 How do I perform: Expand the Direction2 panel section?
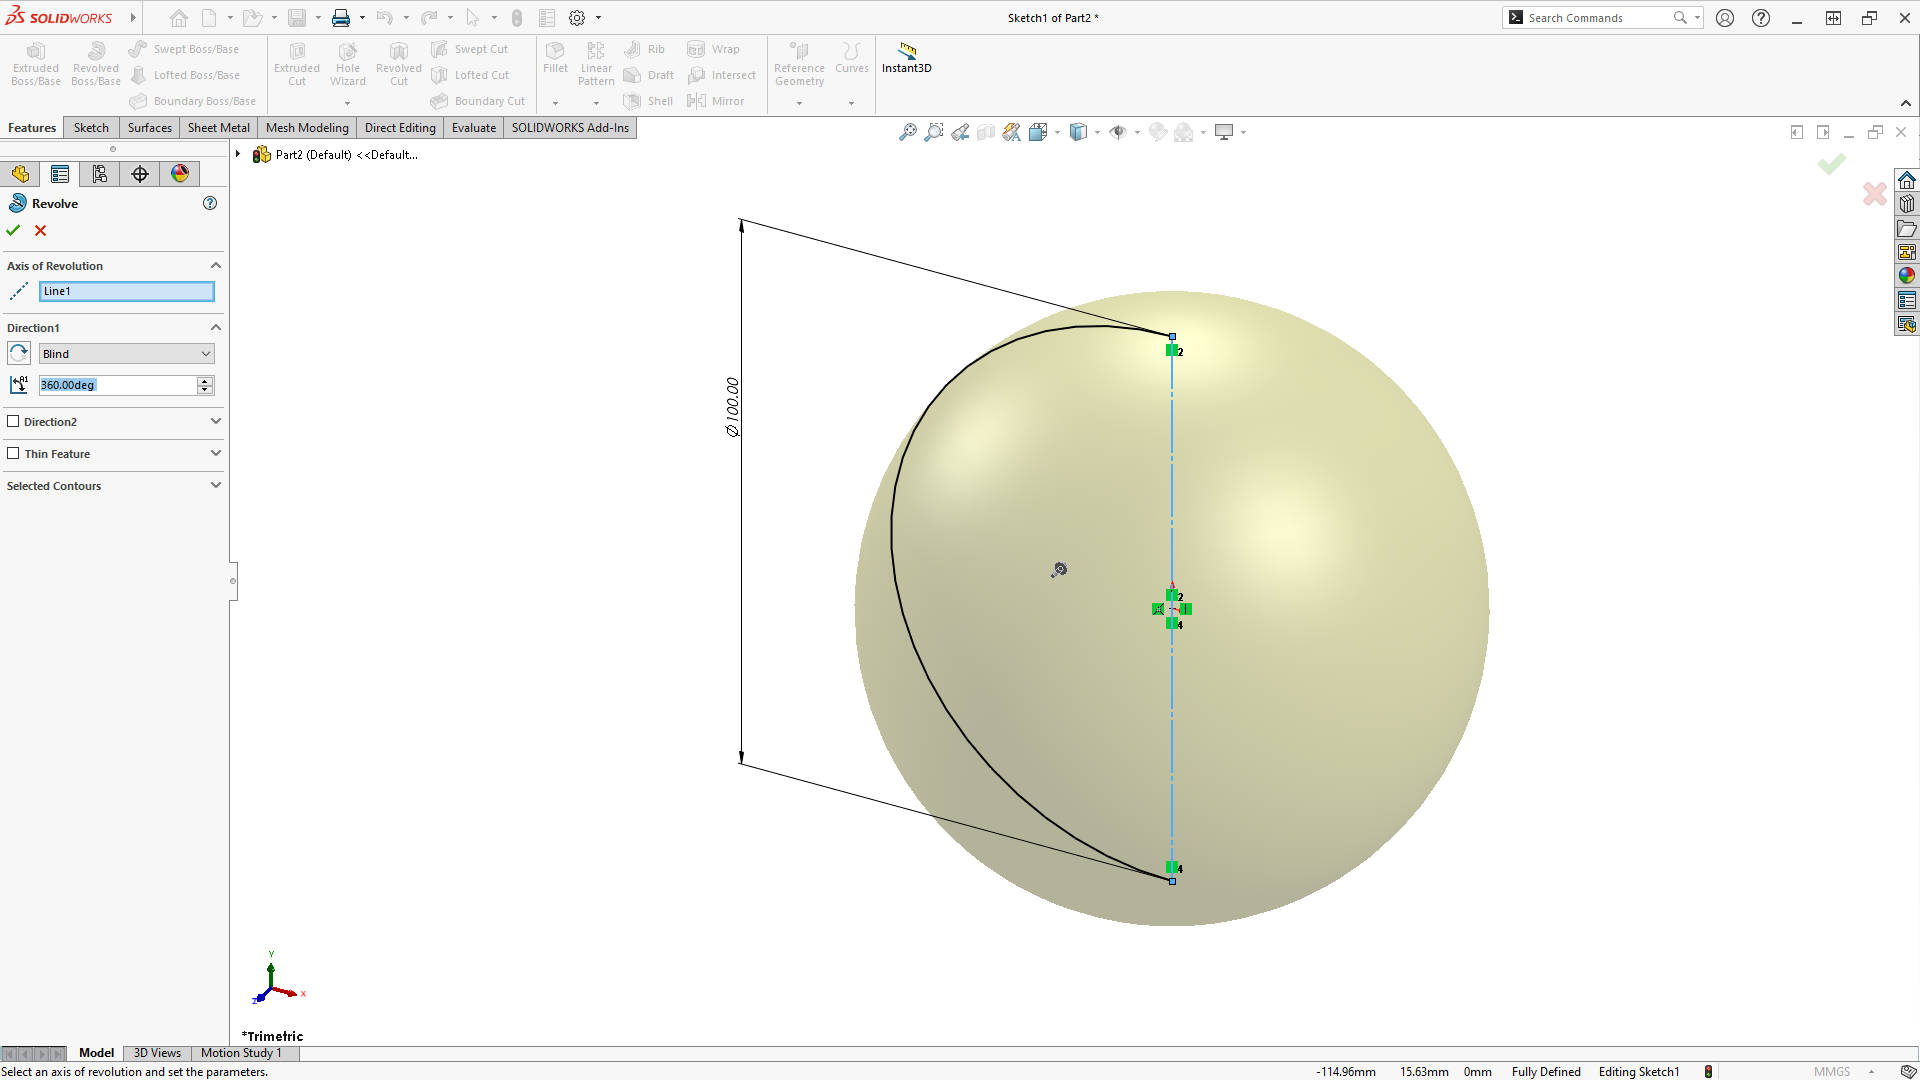(x=215, y=421)
